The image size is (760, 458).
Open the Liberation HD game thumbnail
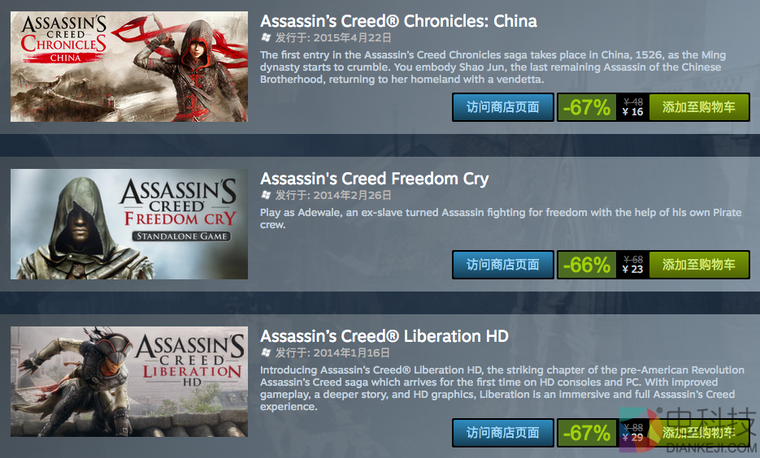pos(129,382)
